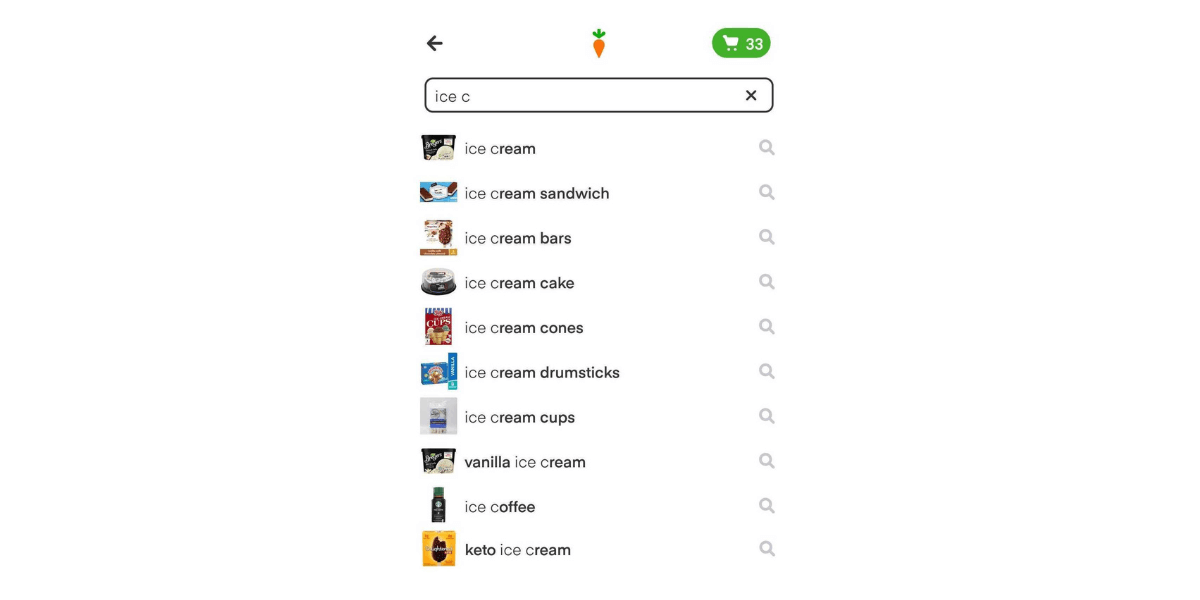The width and height of the screenshot is (1200, 600).
Task: Select the 'ice cream' suggestion
Action: [x=598, y=148]
